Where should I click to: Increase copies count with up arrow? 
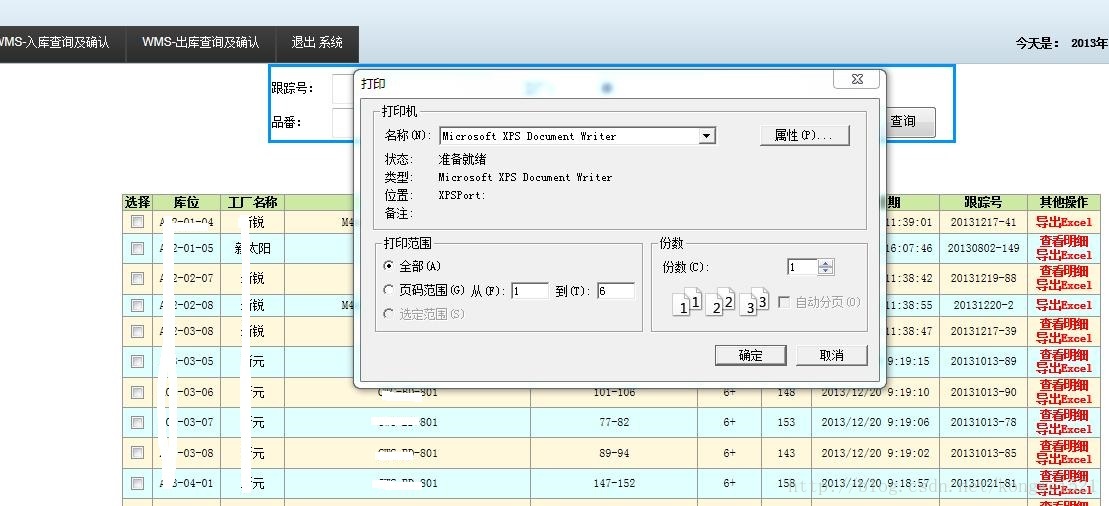(x=825, y=263)
